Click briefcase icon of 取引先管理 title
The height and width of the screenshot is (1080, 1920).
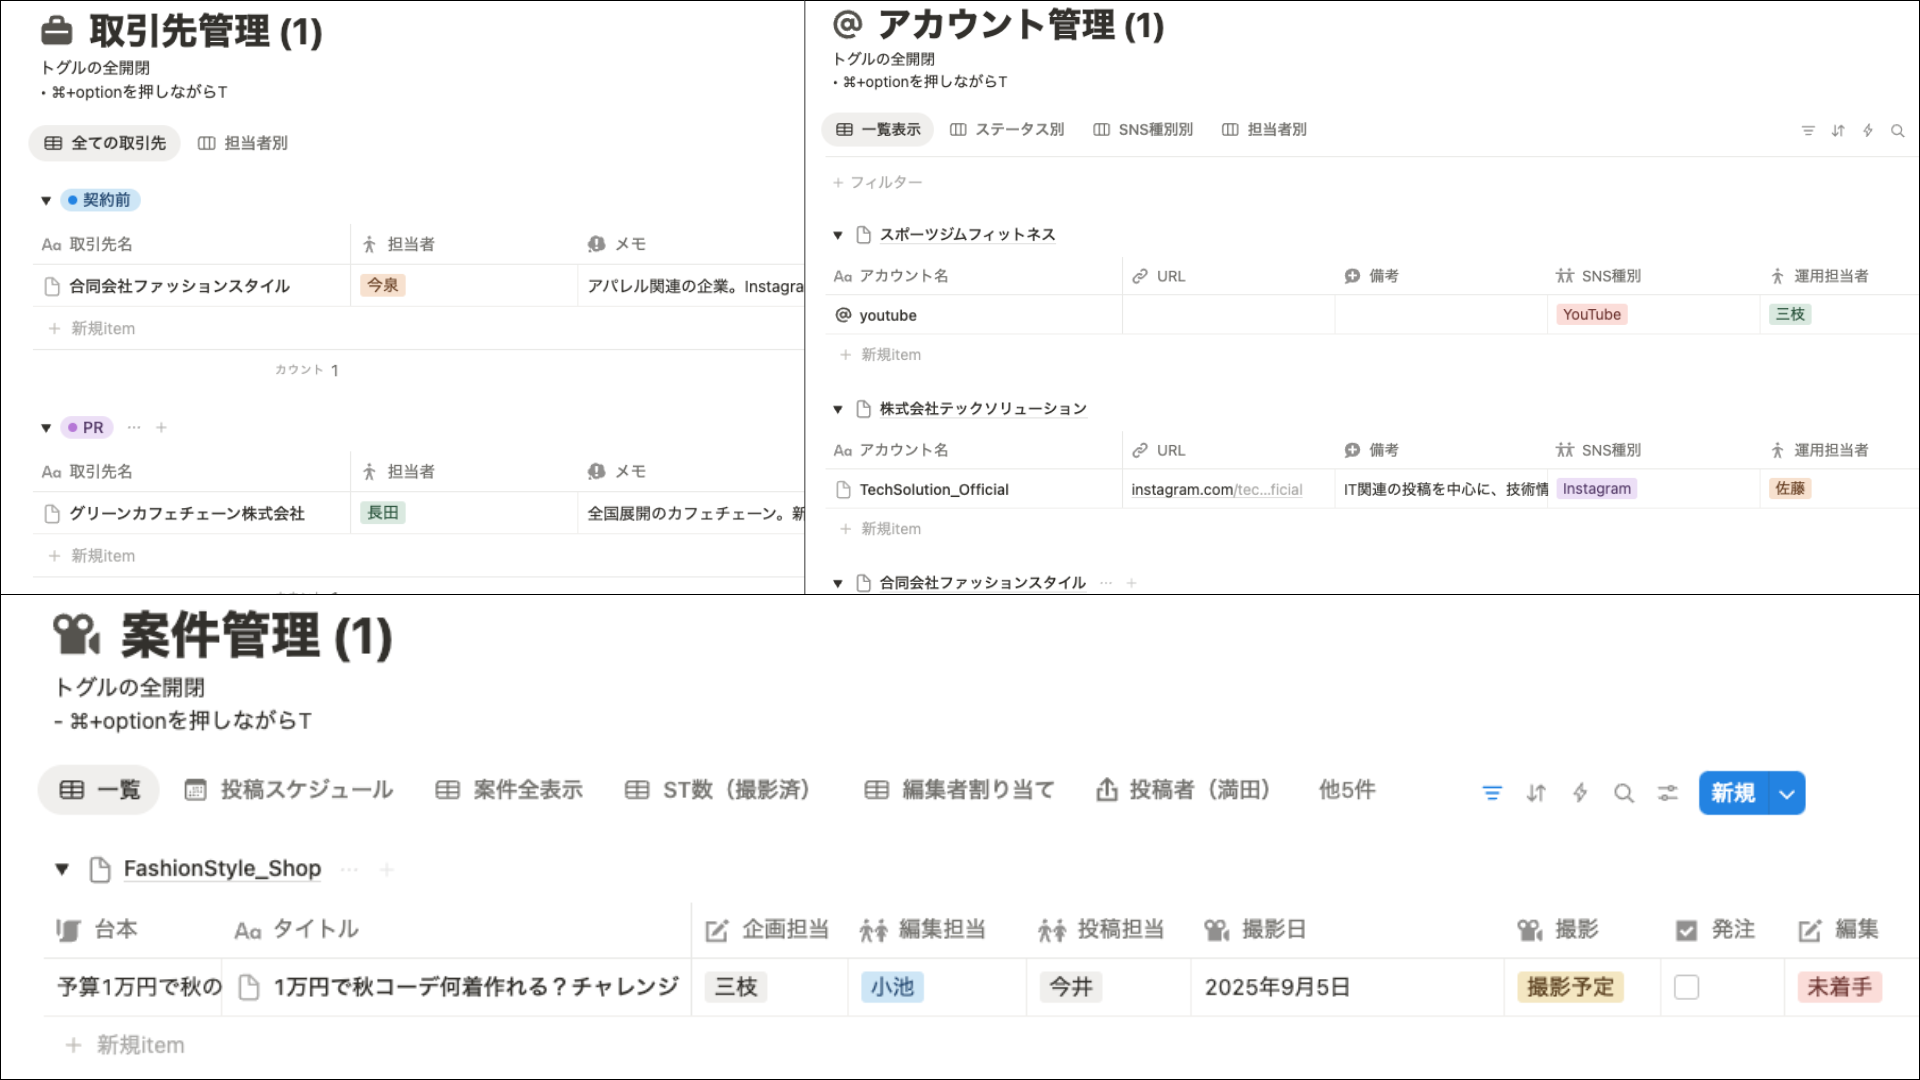(x=57, y=31)
